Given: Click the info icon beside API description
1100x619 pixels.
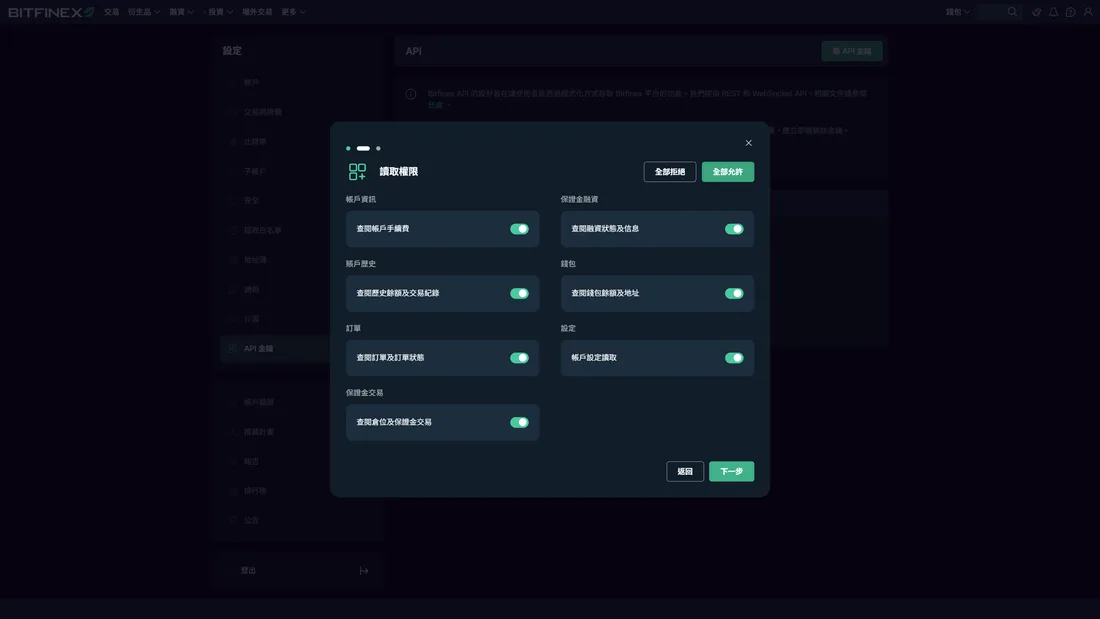Looking at the screenshot, I should pos(411,94).
